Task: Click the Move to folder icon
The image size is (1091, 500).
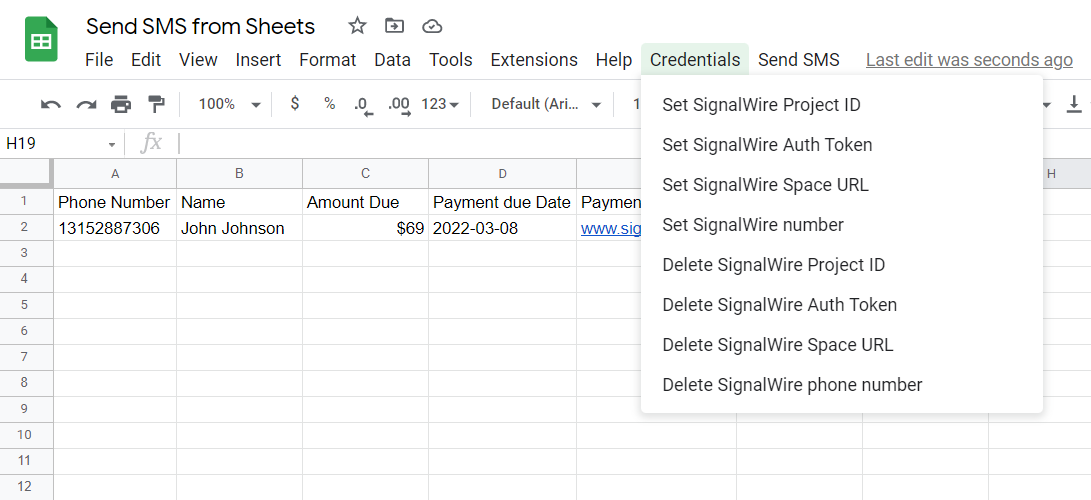Action: pos(395,26)
